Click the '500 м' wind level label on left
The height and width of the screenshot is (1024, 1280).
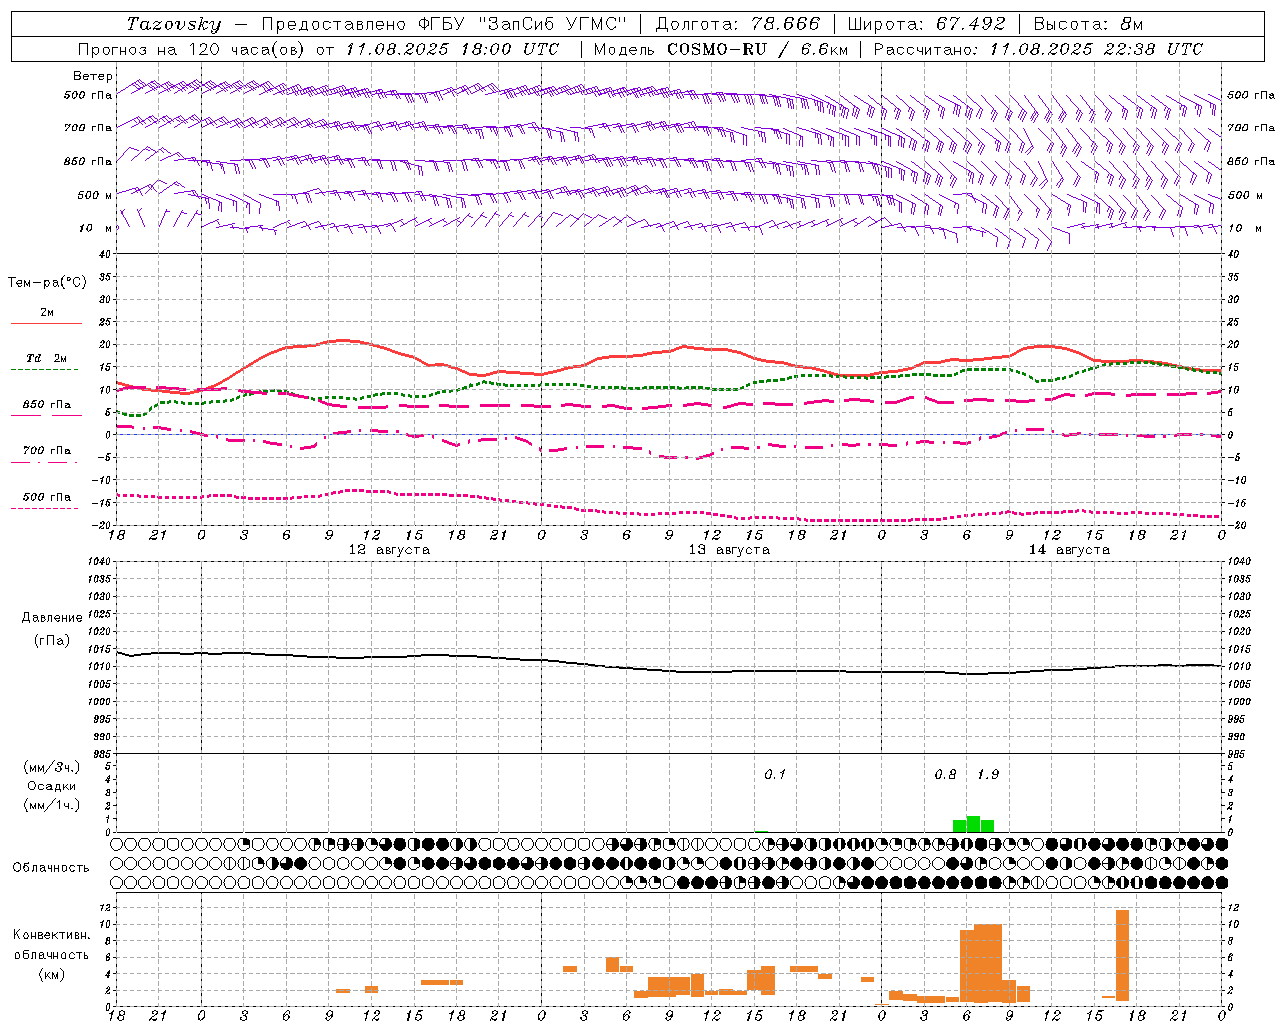pos(95,195)
